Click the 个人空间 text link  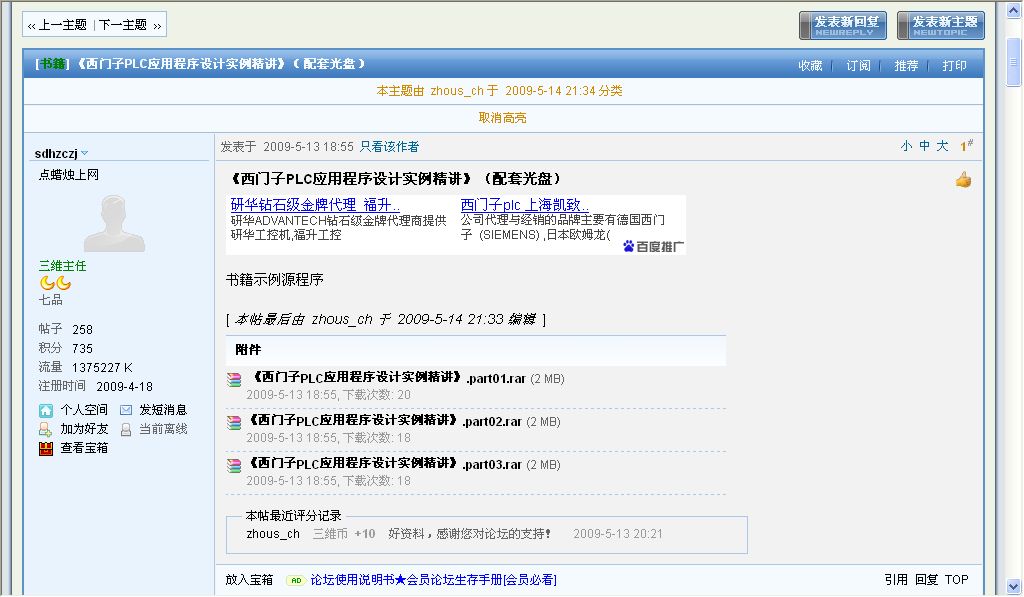point(84,410)
